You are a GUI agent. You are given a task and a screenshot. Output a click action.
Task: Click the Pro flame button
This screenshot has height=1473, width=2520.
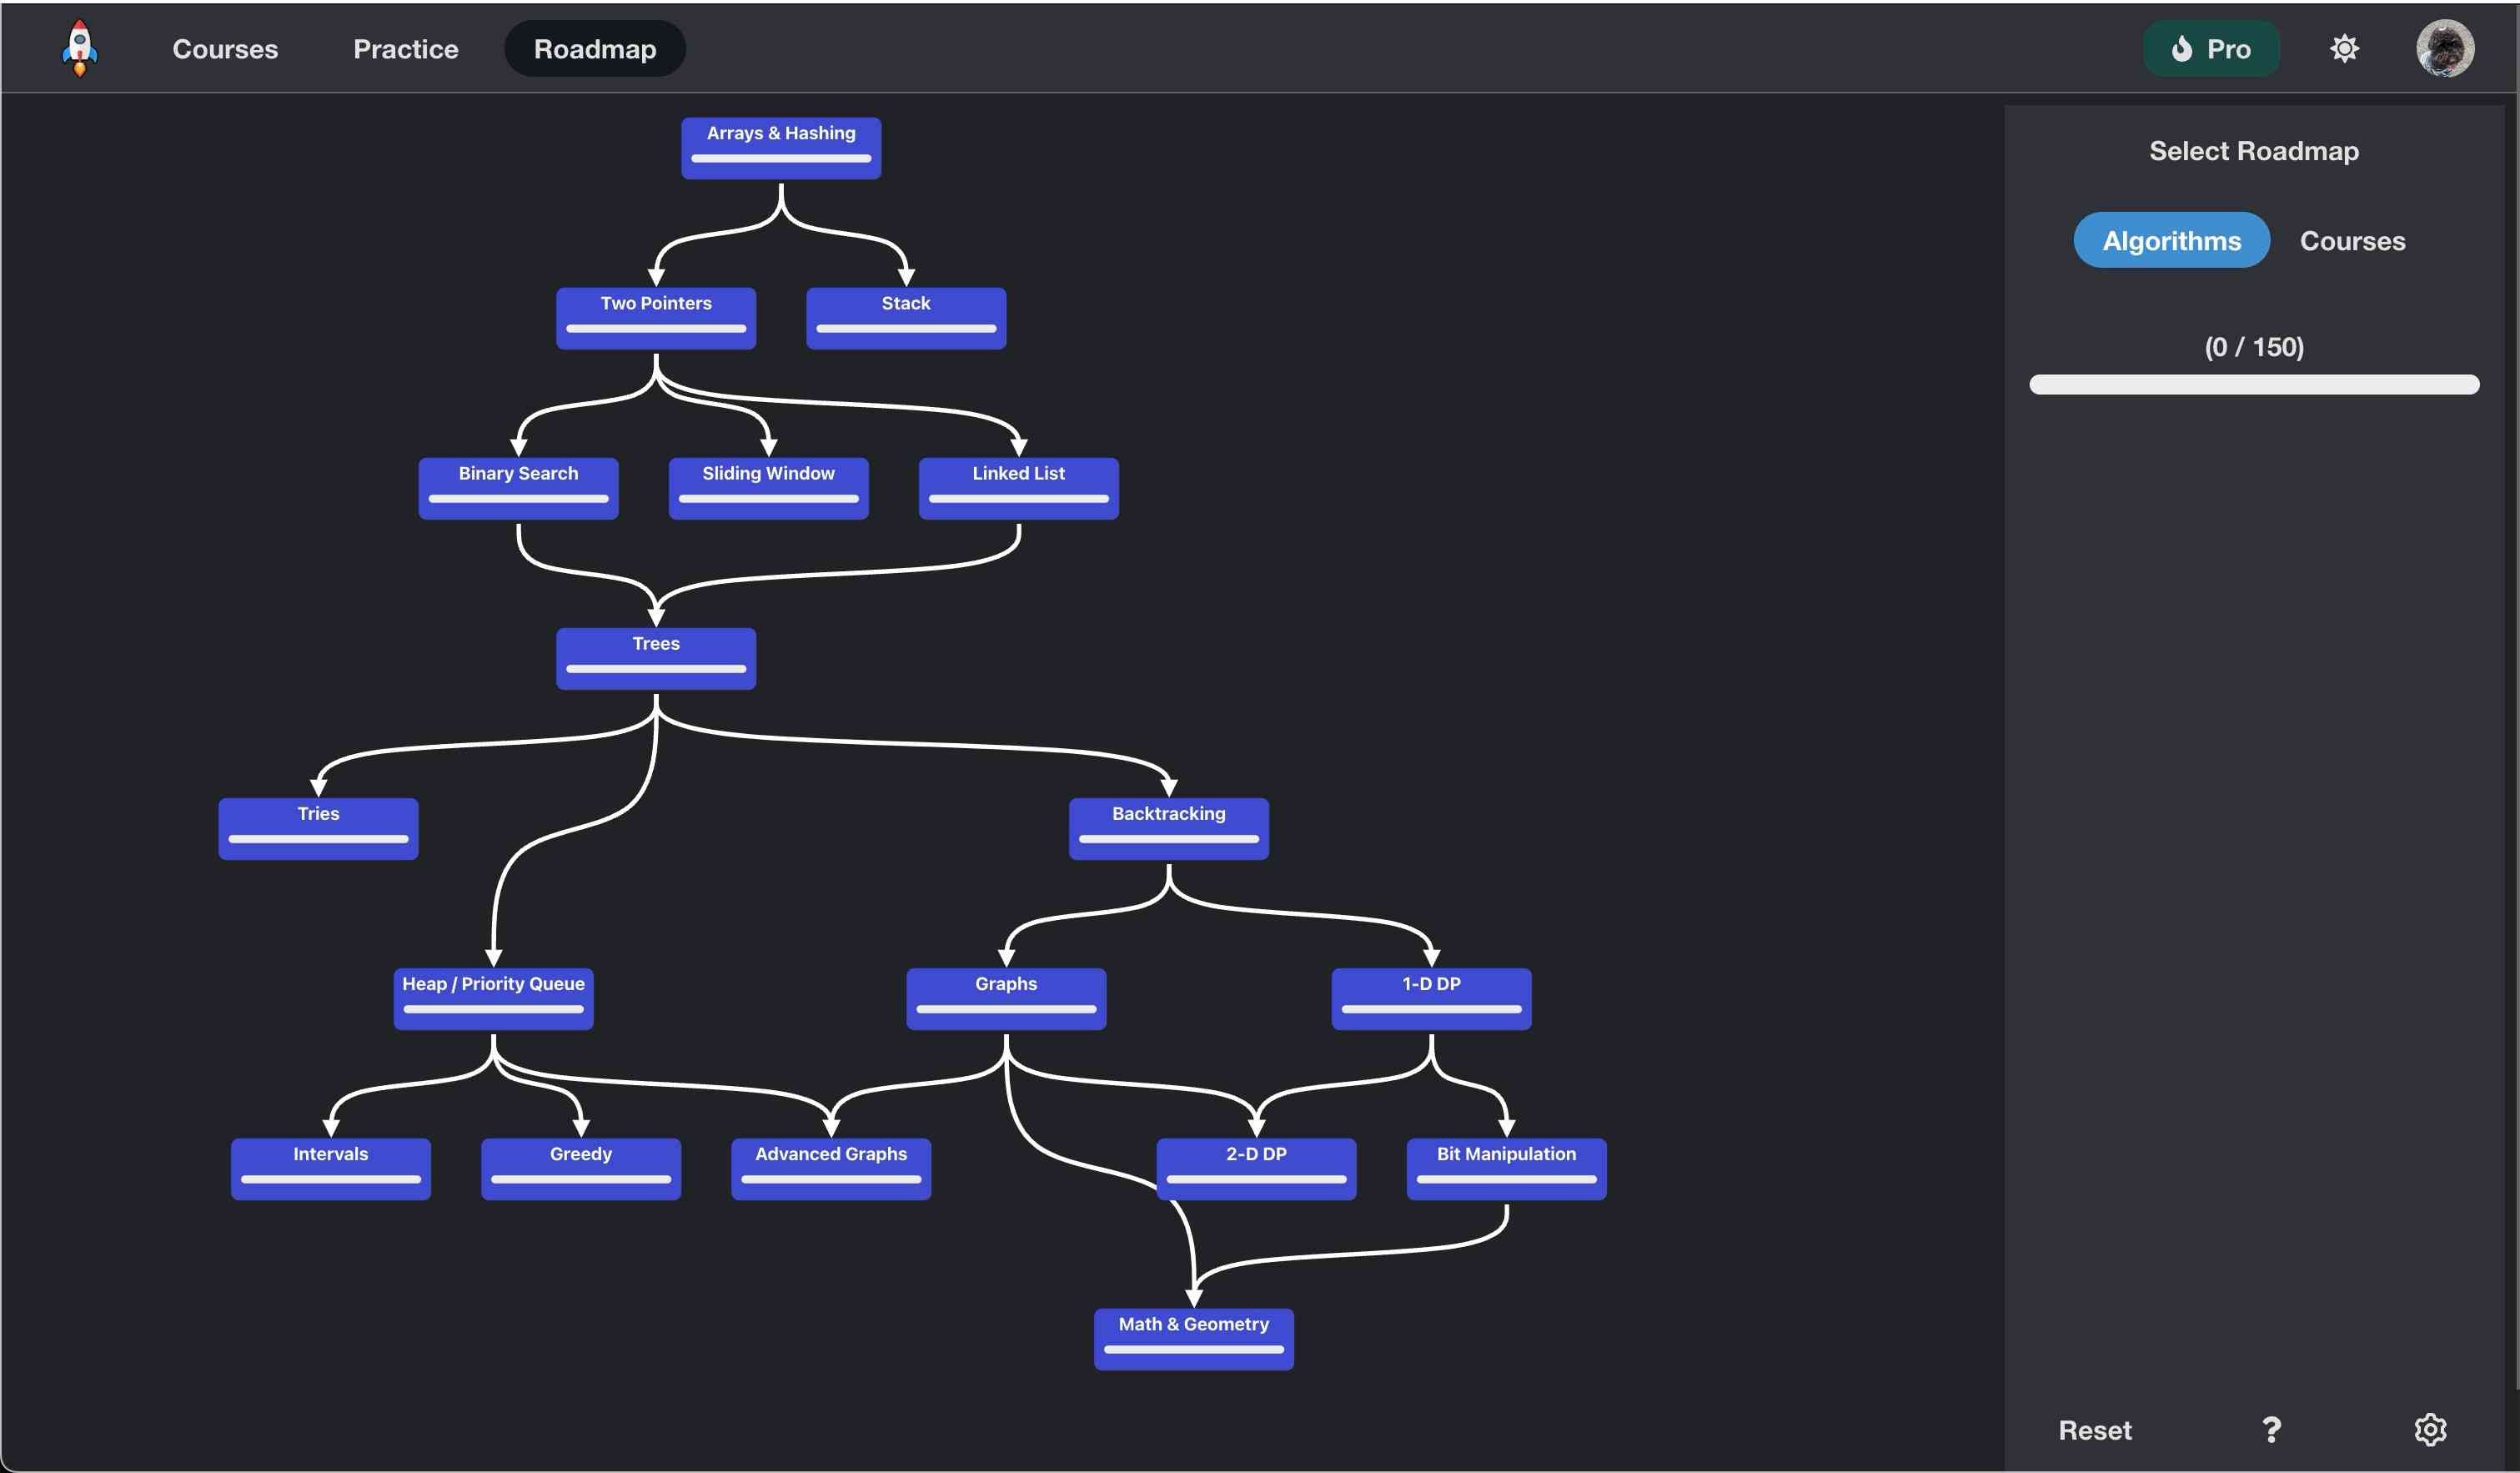[2211, 48]
